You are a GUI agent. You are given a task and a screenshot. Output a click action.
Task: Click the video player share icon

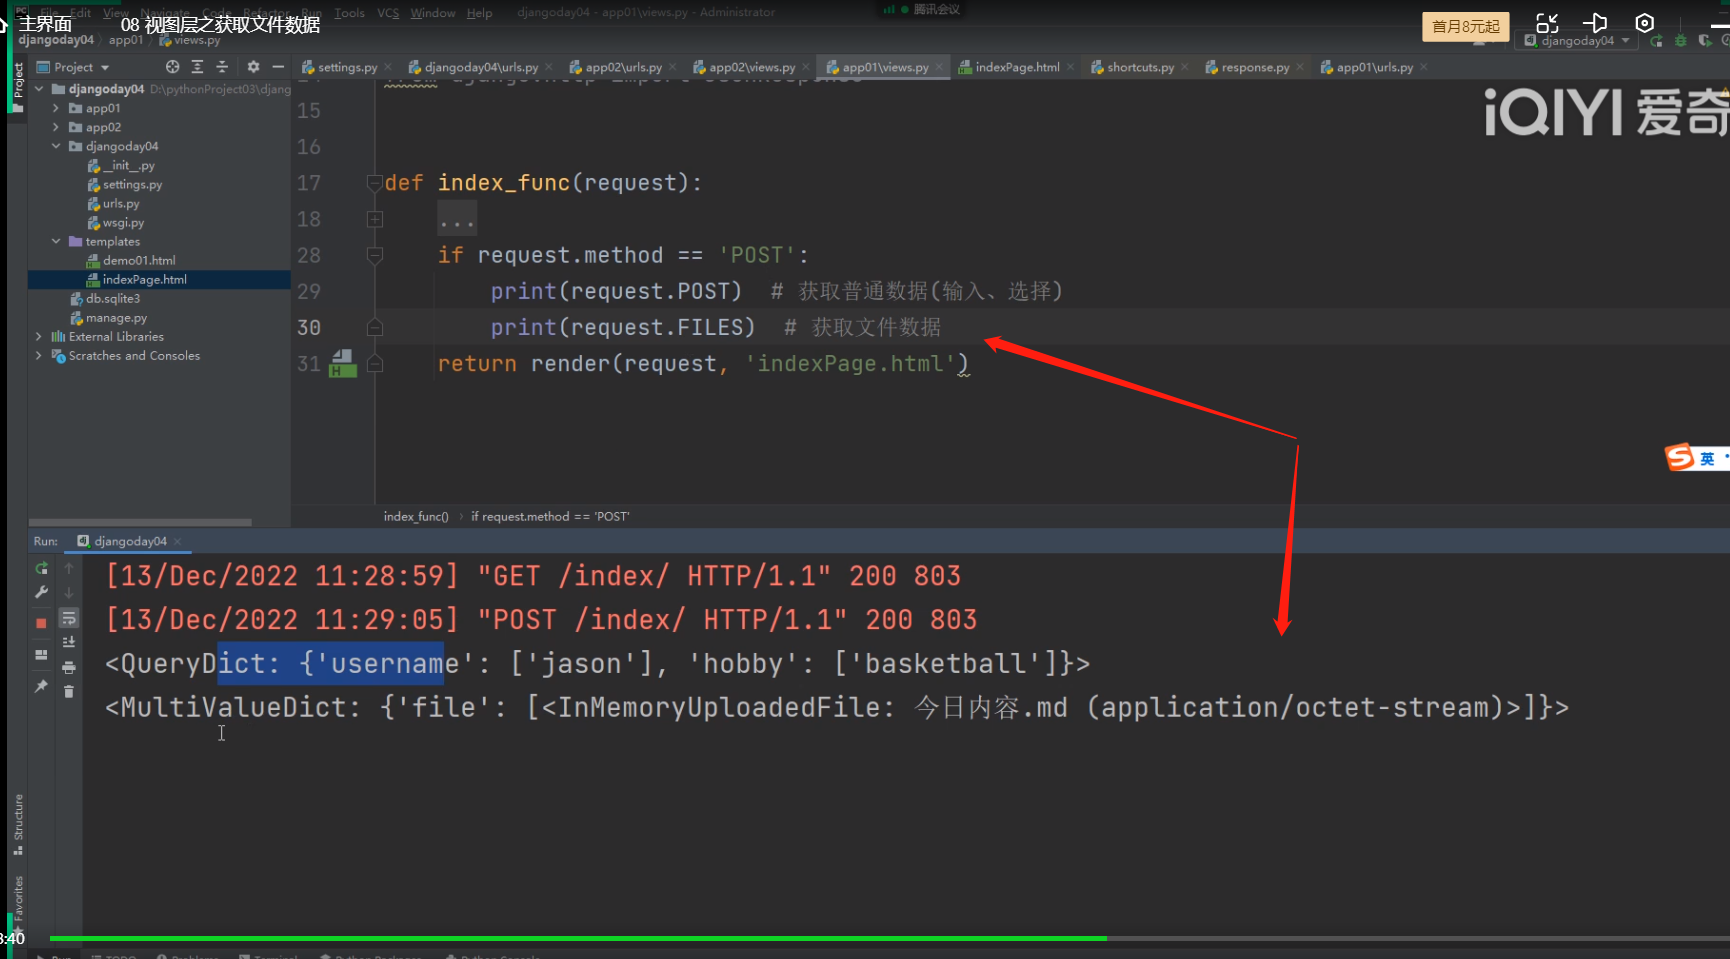pyautogui.click(x=1595, y=23)
